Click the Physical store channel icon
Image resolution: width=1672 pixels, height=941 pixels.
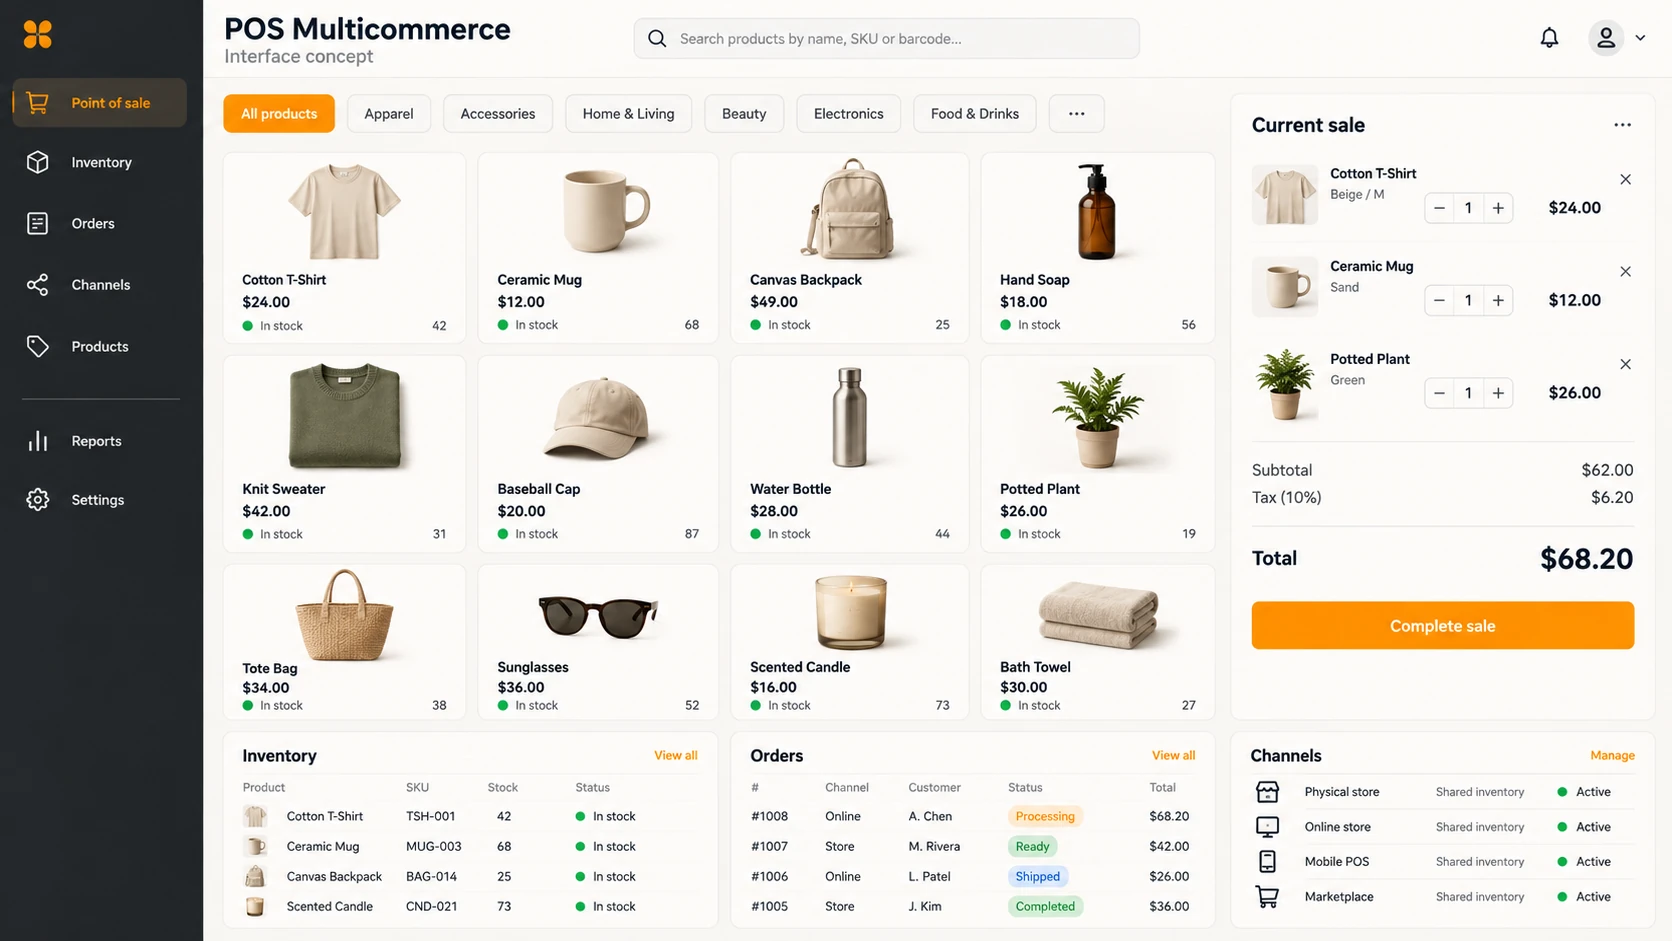click(x=1267, y=792)
